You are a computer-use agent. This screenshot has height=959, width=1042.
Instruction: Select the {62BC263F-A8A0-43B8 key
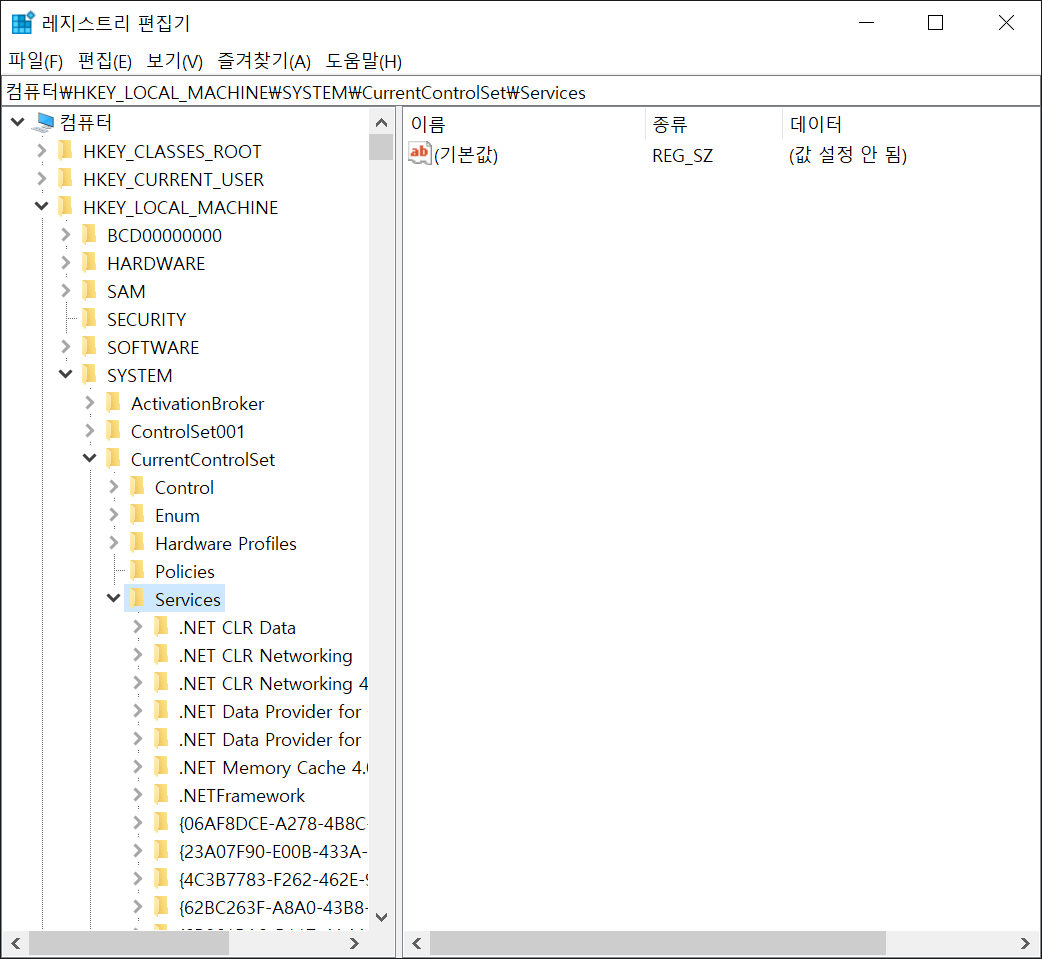click(x=273, y=907)
